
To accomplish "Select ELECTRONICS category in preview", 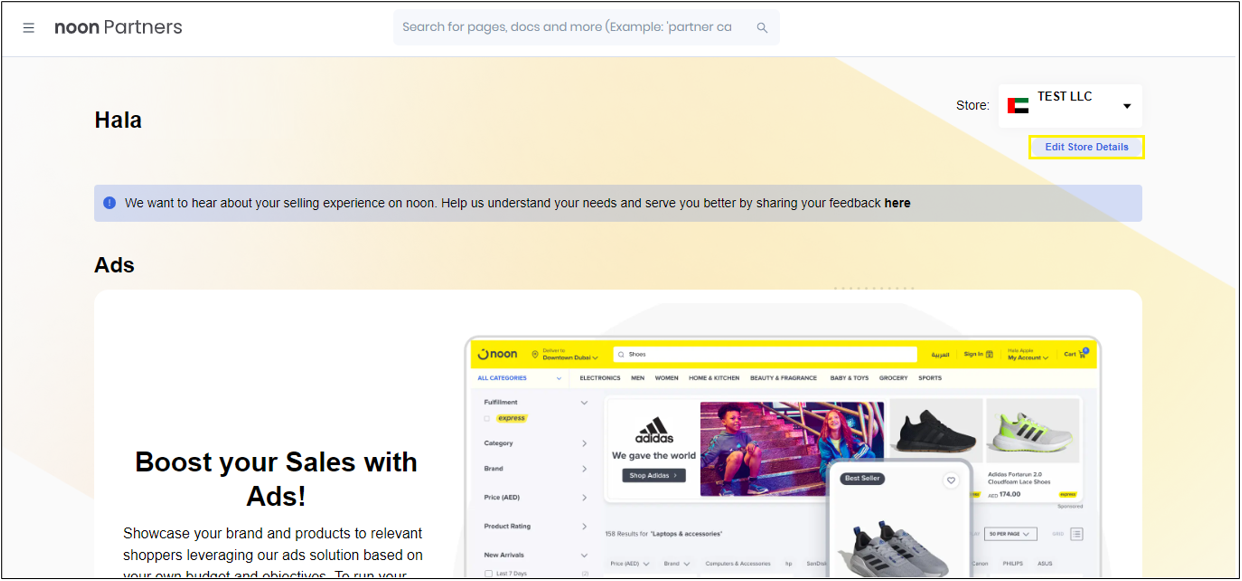I will click(x=600, y=378).
